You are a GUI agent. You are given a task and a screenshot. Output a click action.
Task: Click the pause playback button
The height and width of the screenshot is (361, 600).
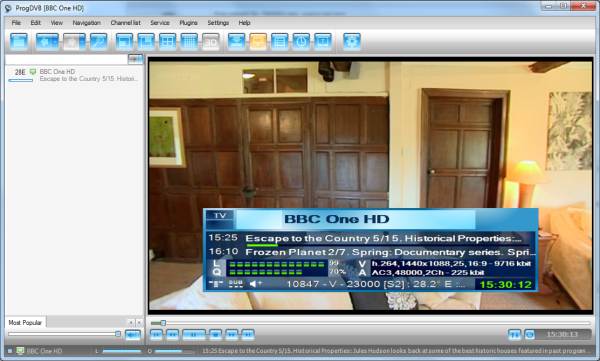point(194,335)
